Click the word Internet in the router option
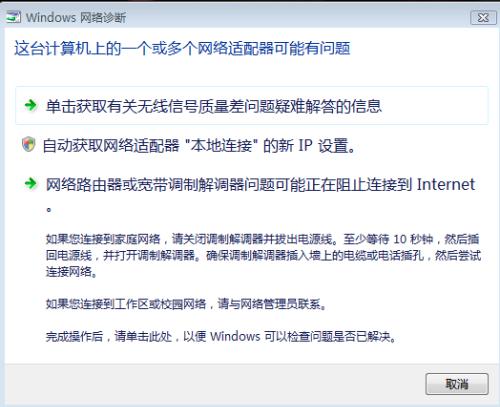The image size is (500, 407). click(446, 184)
